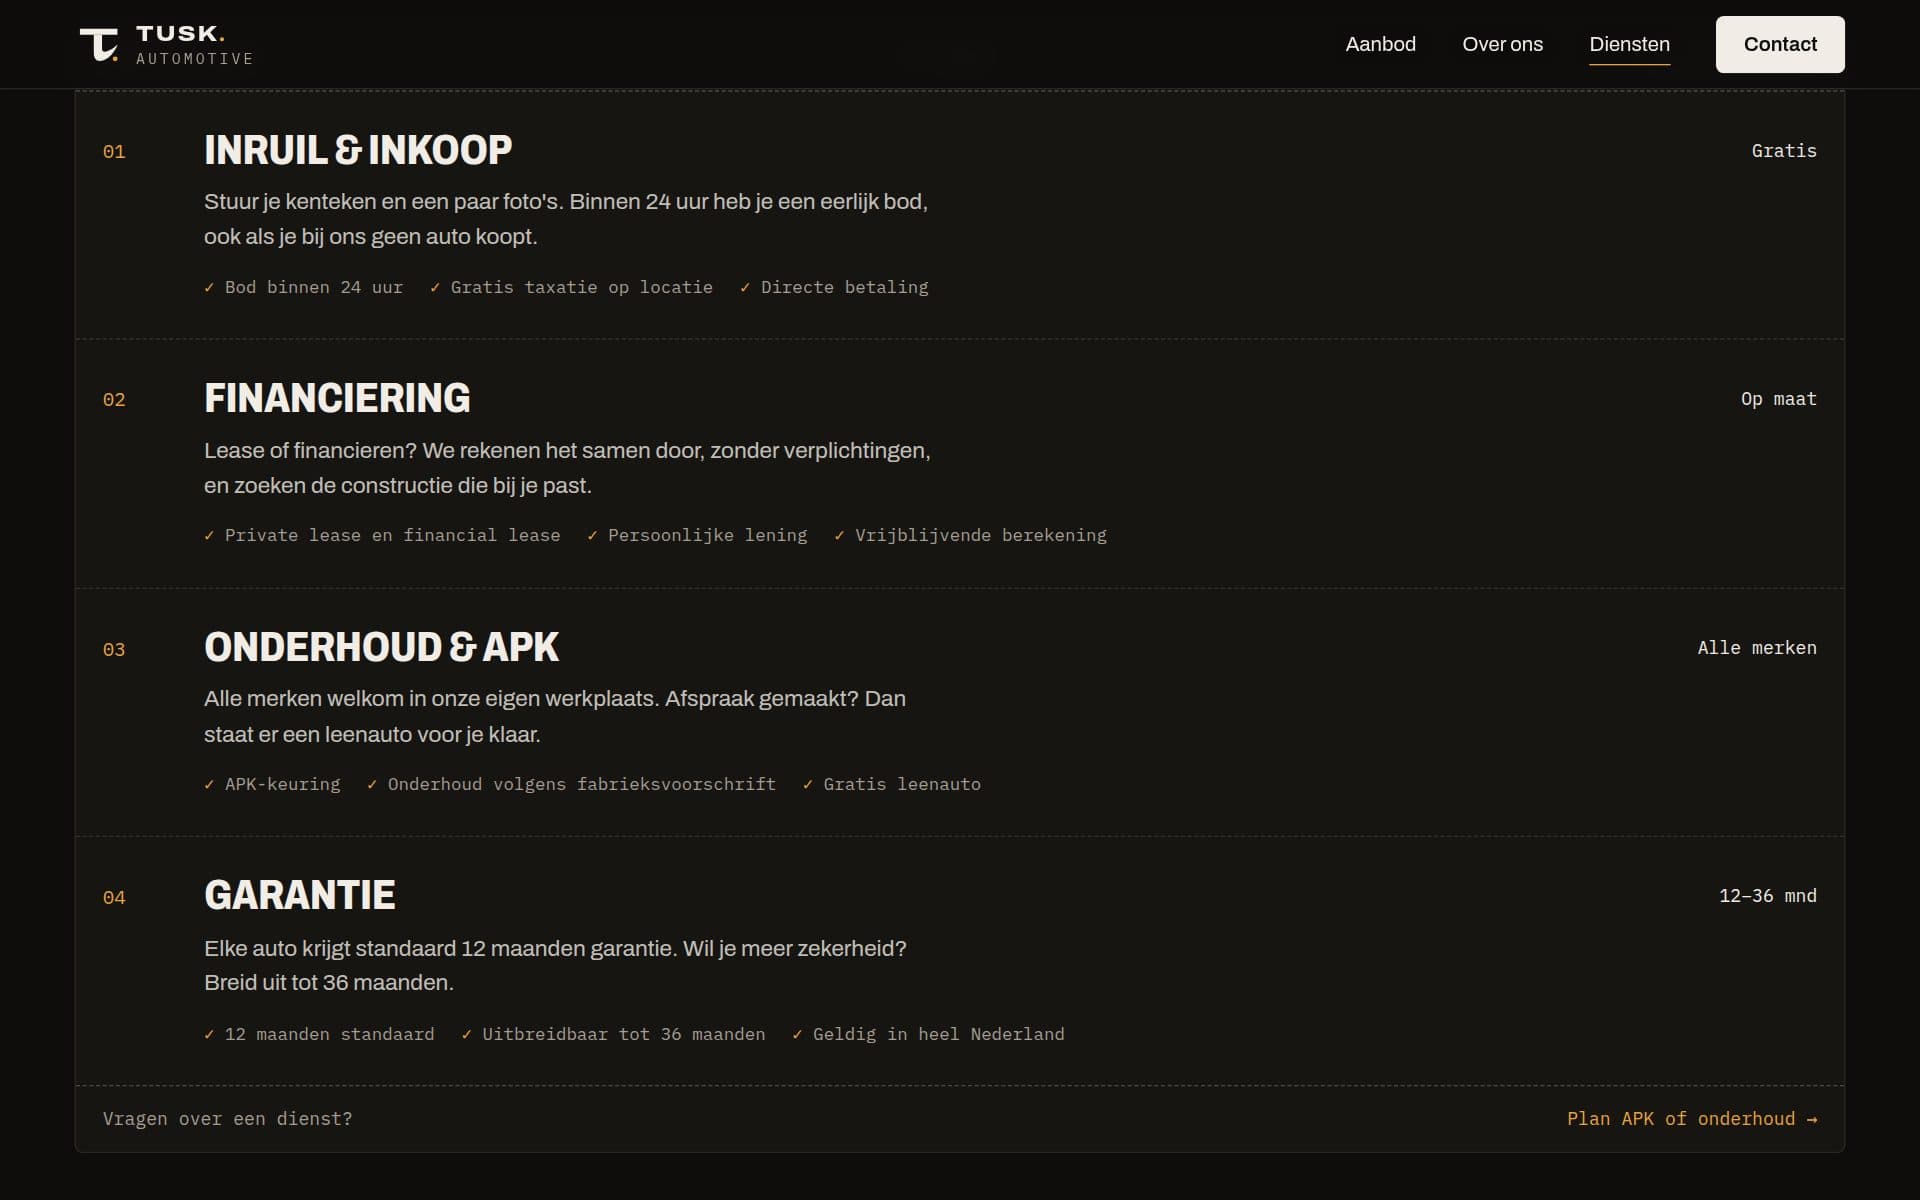Open the Aanbod menu item
This screenshot has width=1920, height=1200.
[1380, 44]
